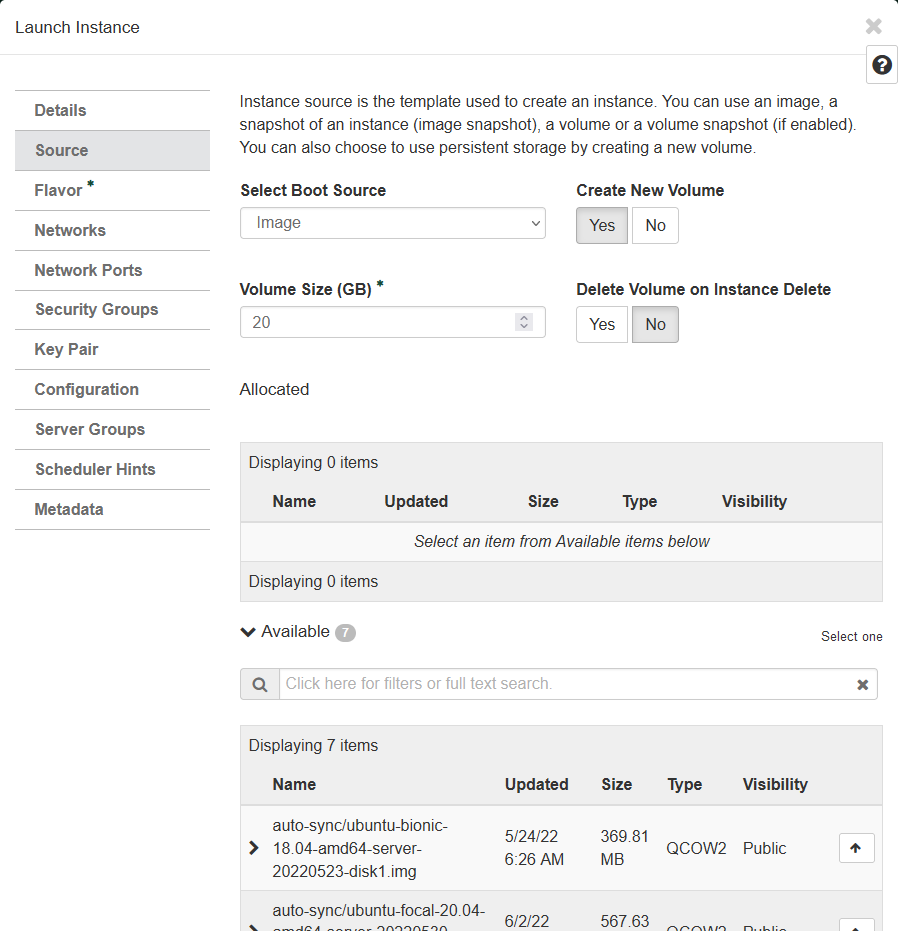Image resolution: width=898 pixels, height=931 pixels.
Task: Open the Networks tab
Action: 70,230
